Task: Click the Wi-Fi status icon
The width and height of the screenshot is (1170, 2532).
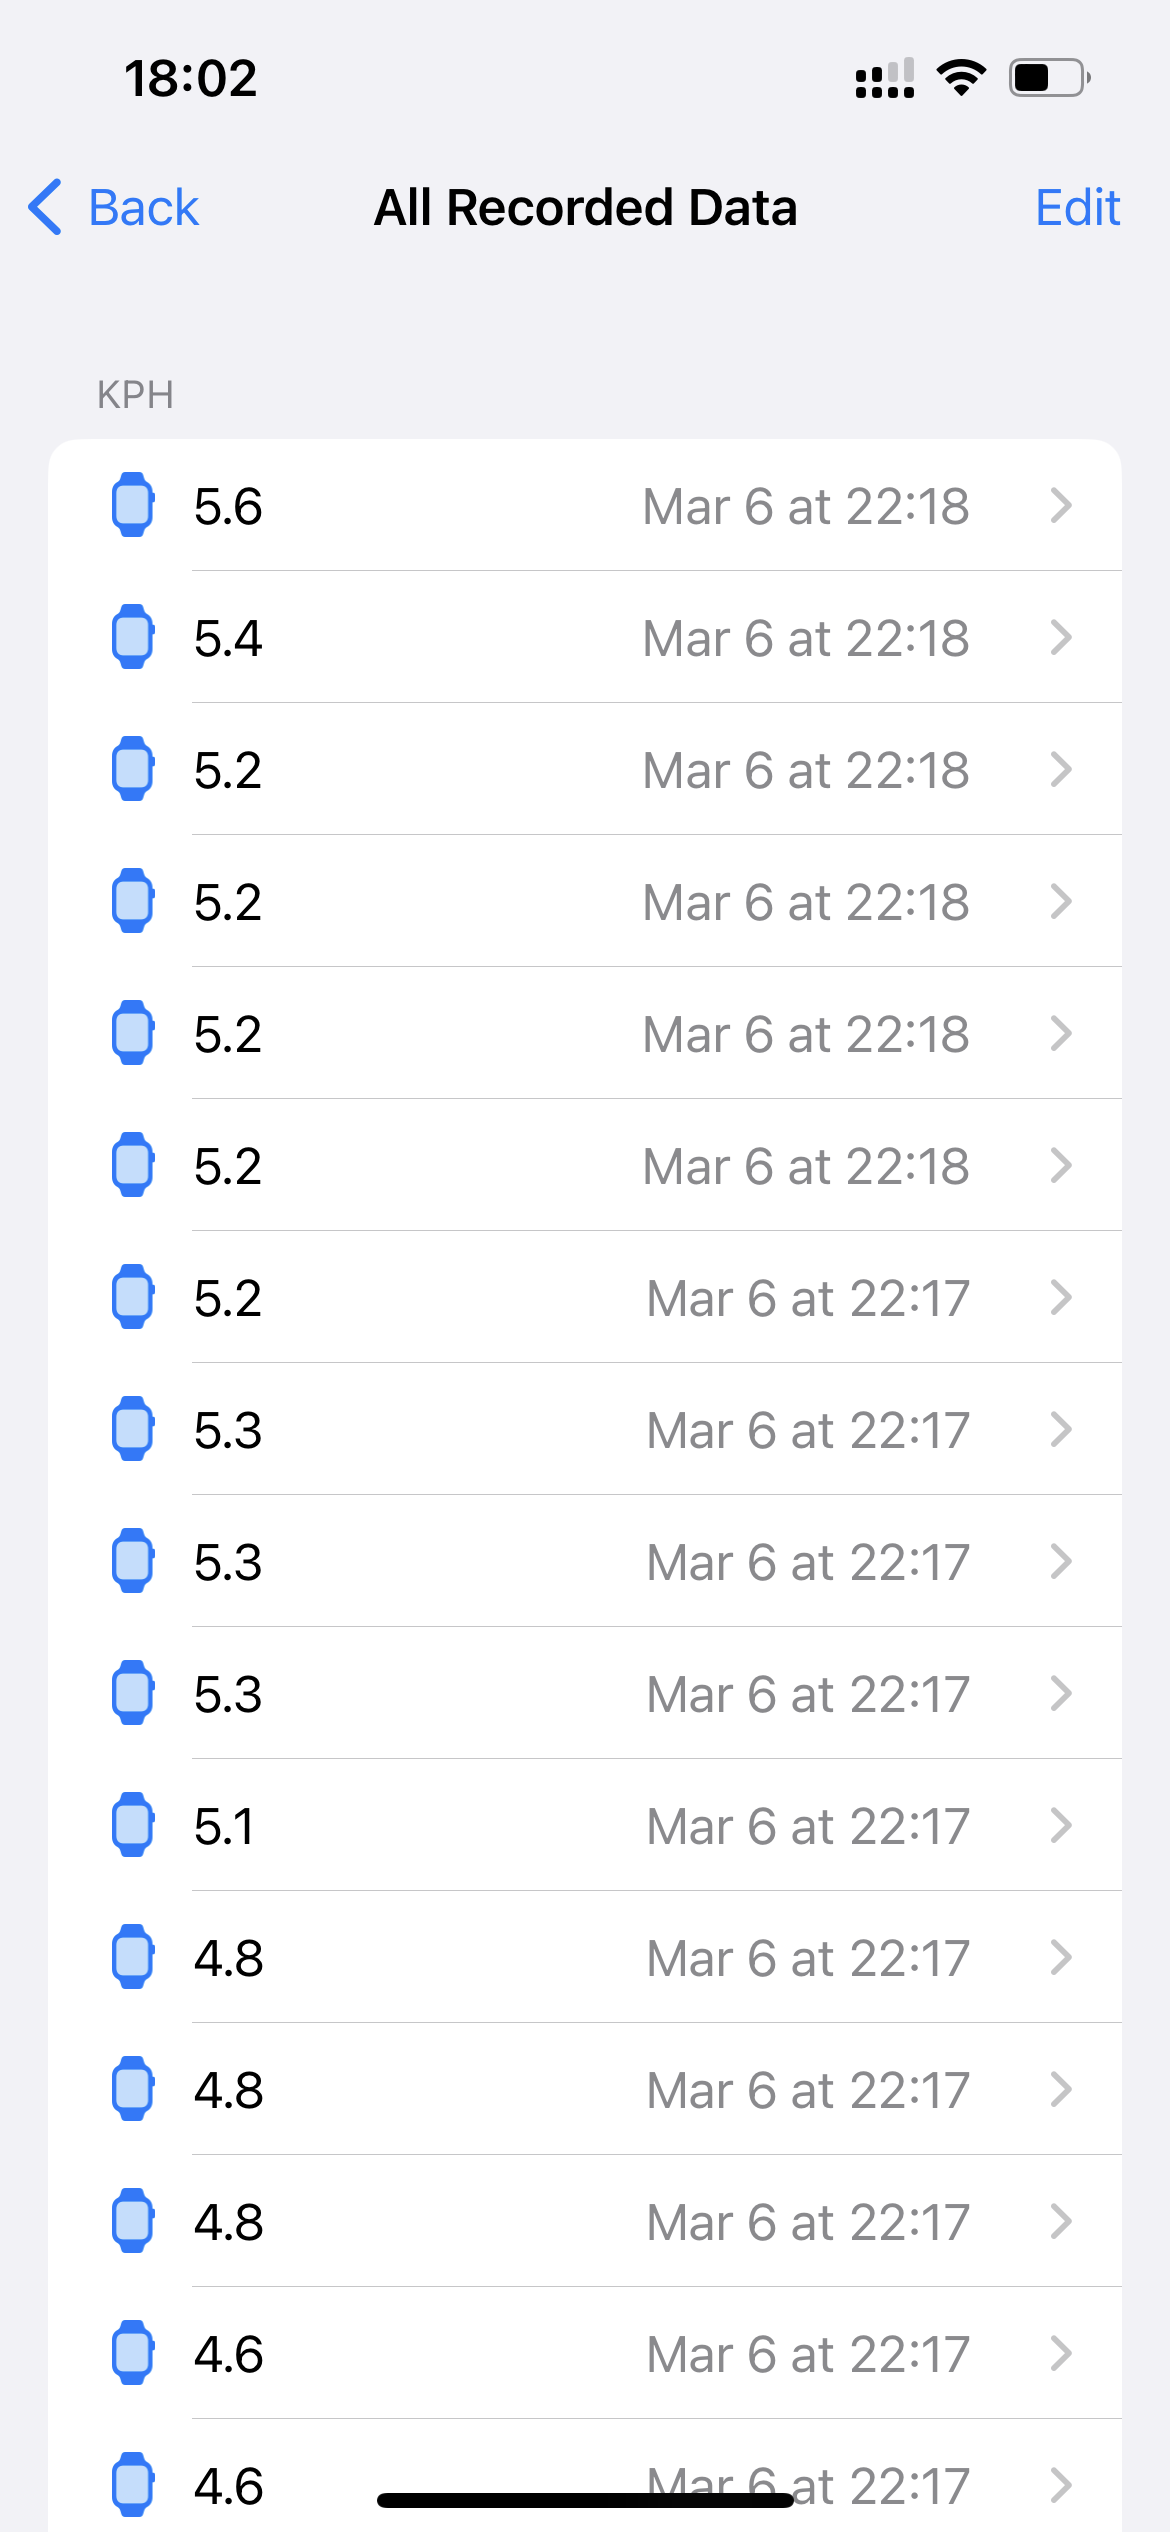Action: click(x=961, y=77)
